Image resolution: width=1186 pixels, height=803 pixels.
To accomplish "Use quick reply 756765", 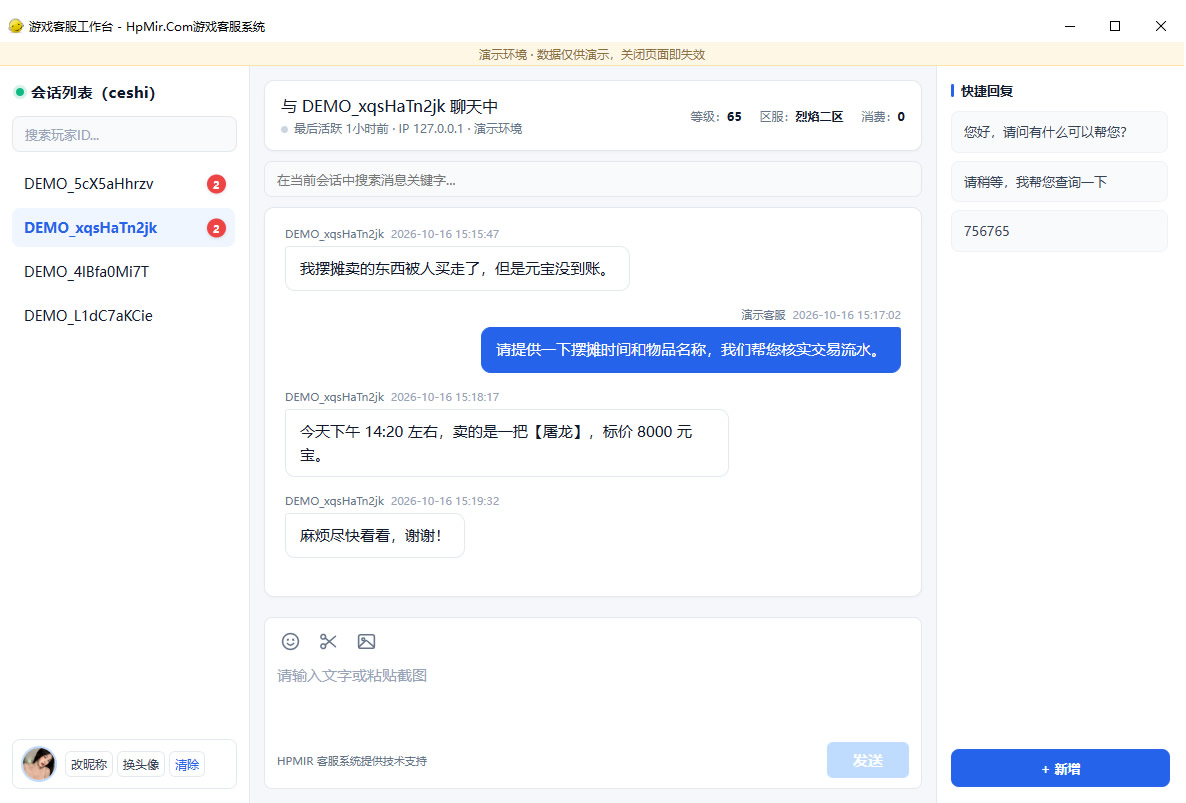I will [x=1059, y=231].
